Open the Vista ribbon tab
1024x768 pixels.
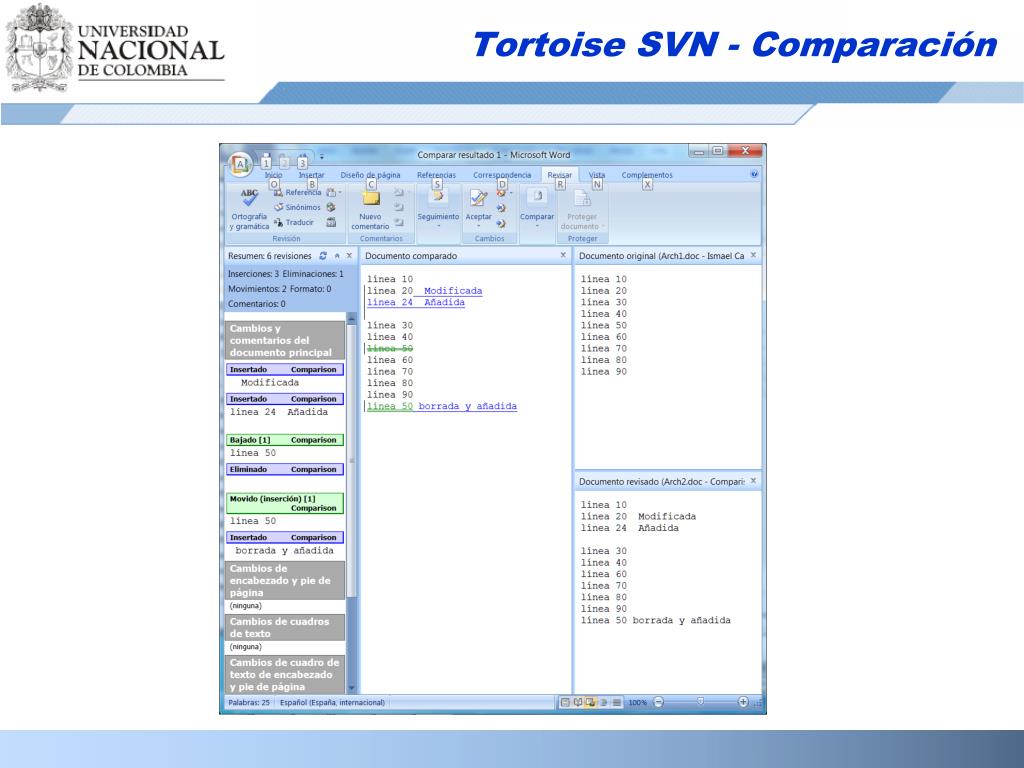(597, 175)
